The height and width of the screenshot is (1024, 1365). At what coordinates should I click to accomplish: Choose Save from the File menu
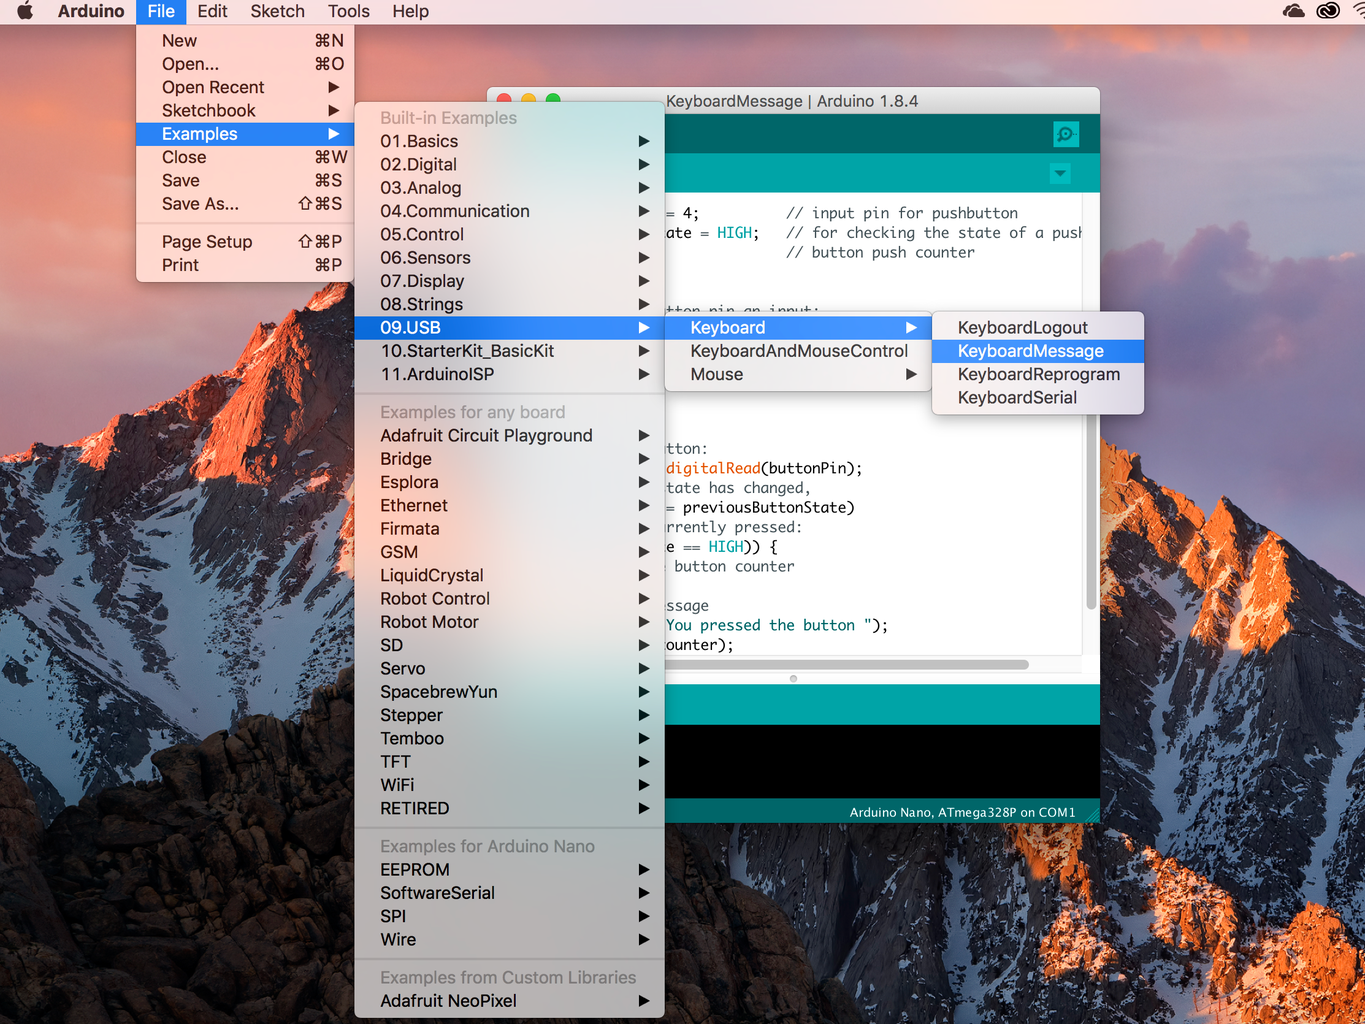pos(245,181)
